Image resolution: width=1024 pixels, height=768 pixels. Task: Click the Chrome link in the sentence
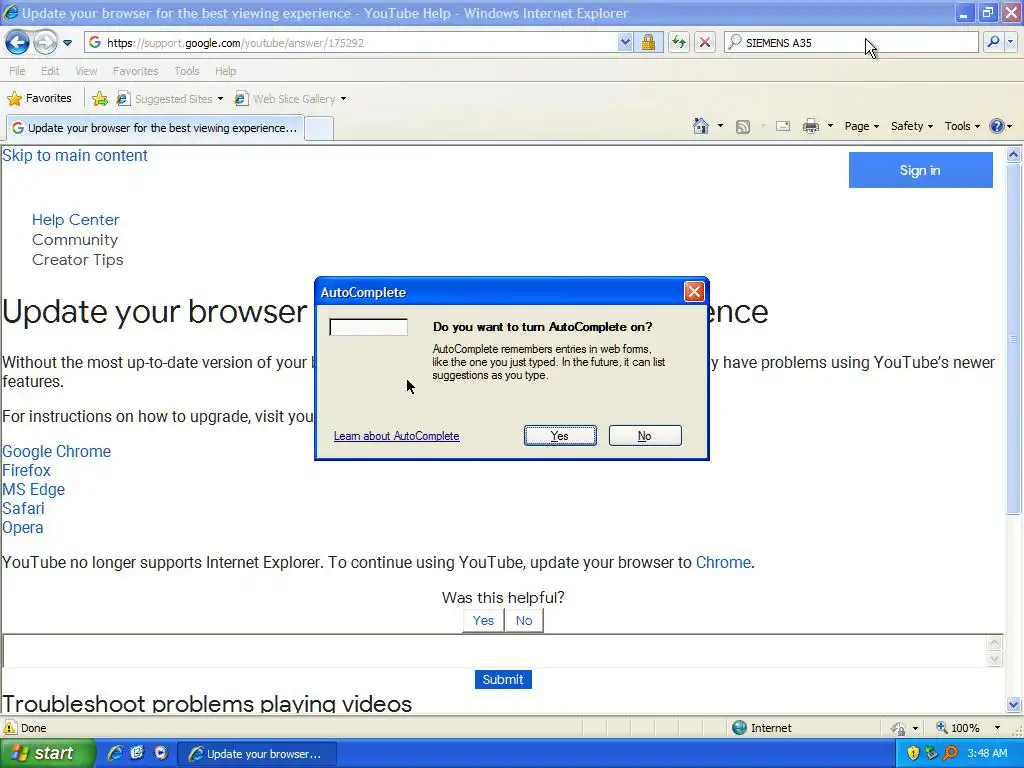pyautogui.click(x=723, y=562)
